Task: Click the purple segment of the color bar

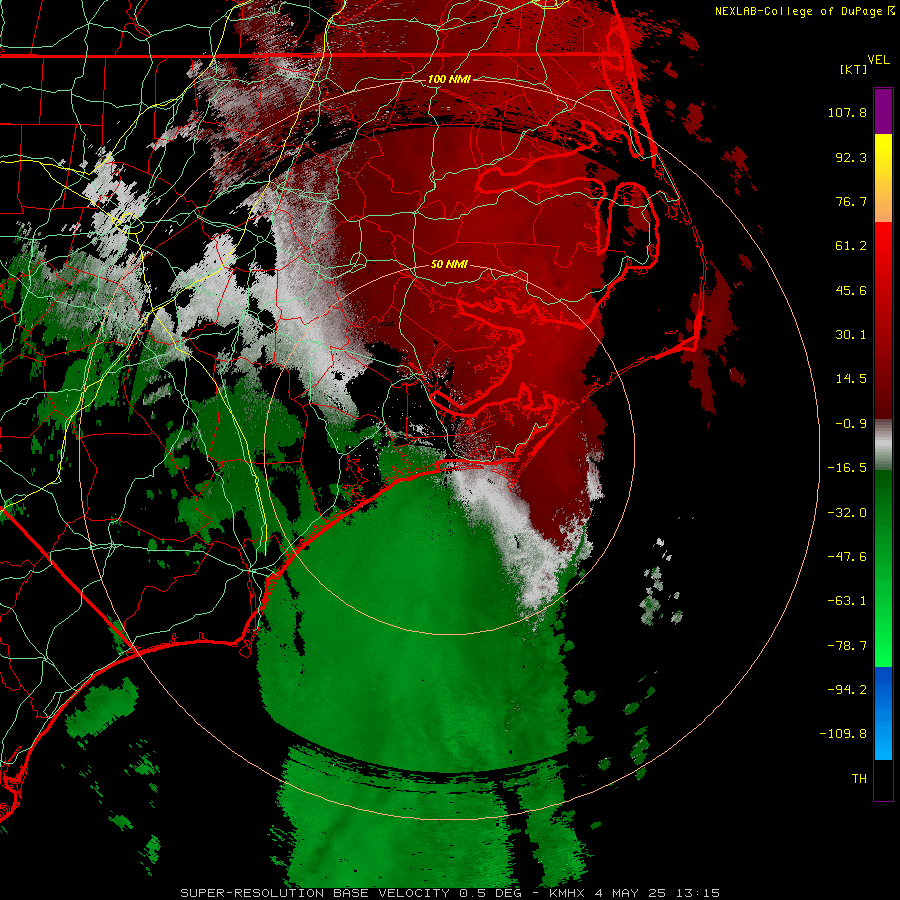Action: (x=883, y=111)
